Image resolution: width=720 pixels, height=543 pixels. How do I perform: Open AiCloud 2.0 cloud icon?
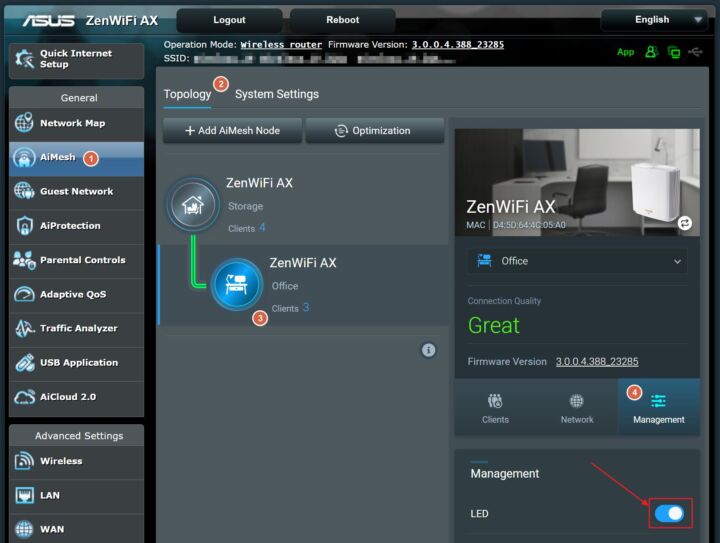click(24, 397)
